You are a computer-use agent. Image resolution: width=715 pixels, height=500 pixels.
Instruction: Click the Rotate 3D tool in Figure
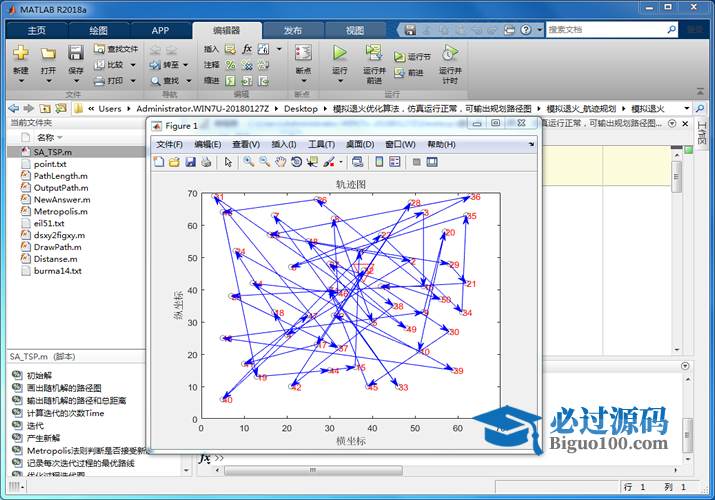(297, 161)
